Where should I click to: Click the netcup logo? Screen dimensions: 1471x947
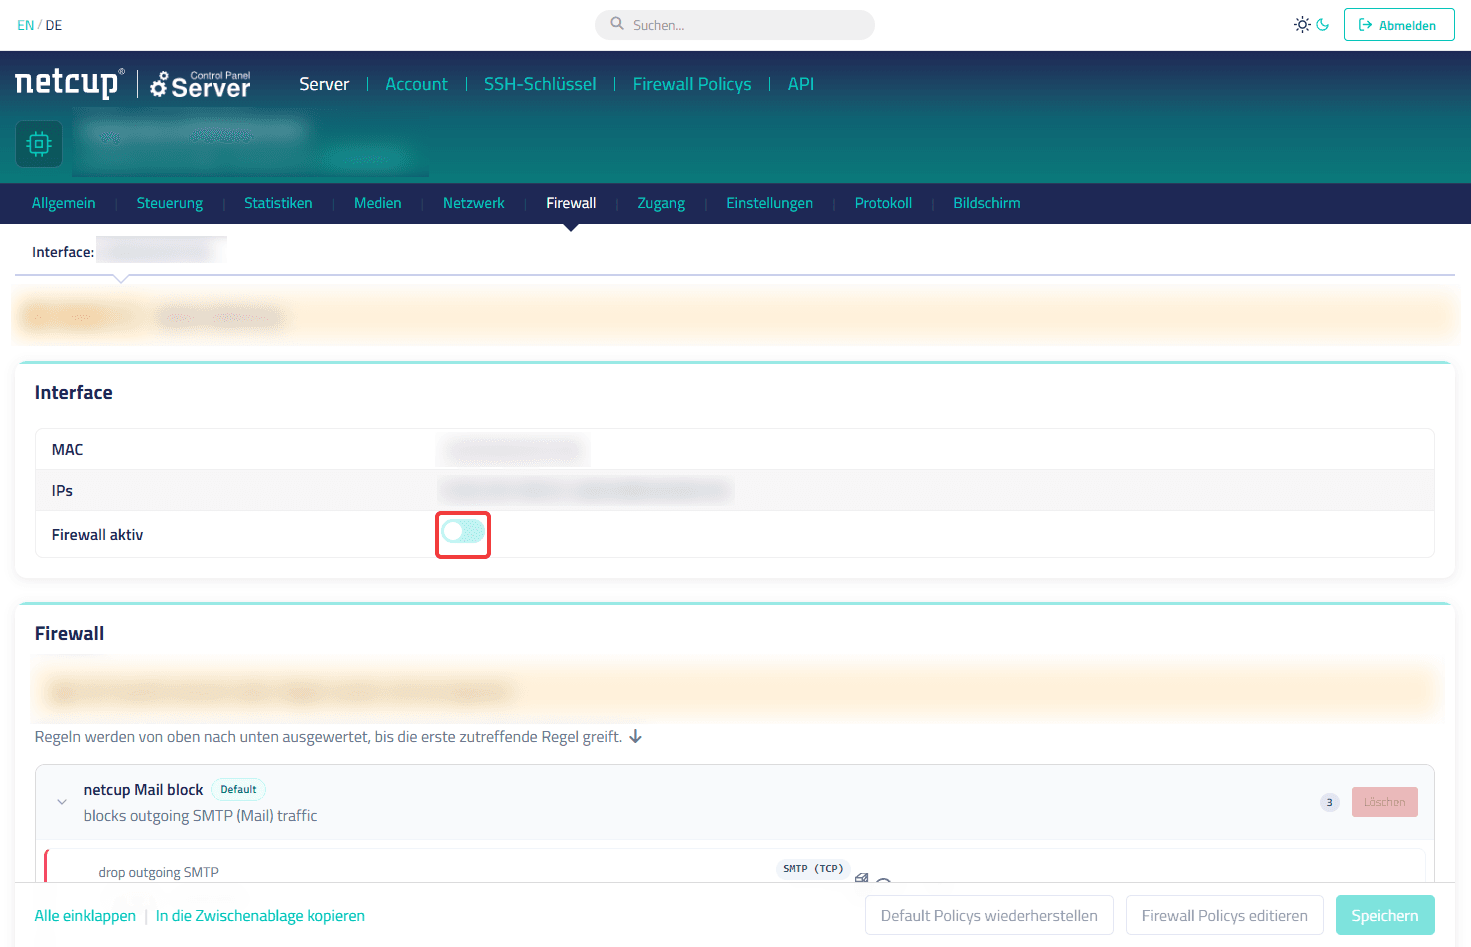(70, 83)
